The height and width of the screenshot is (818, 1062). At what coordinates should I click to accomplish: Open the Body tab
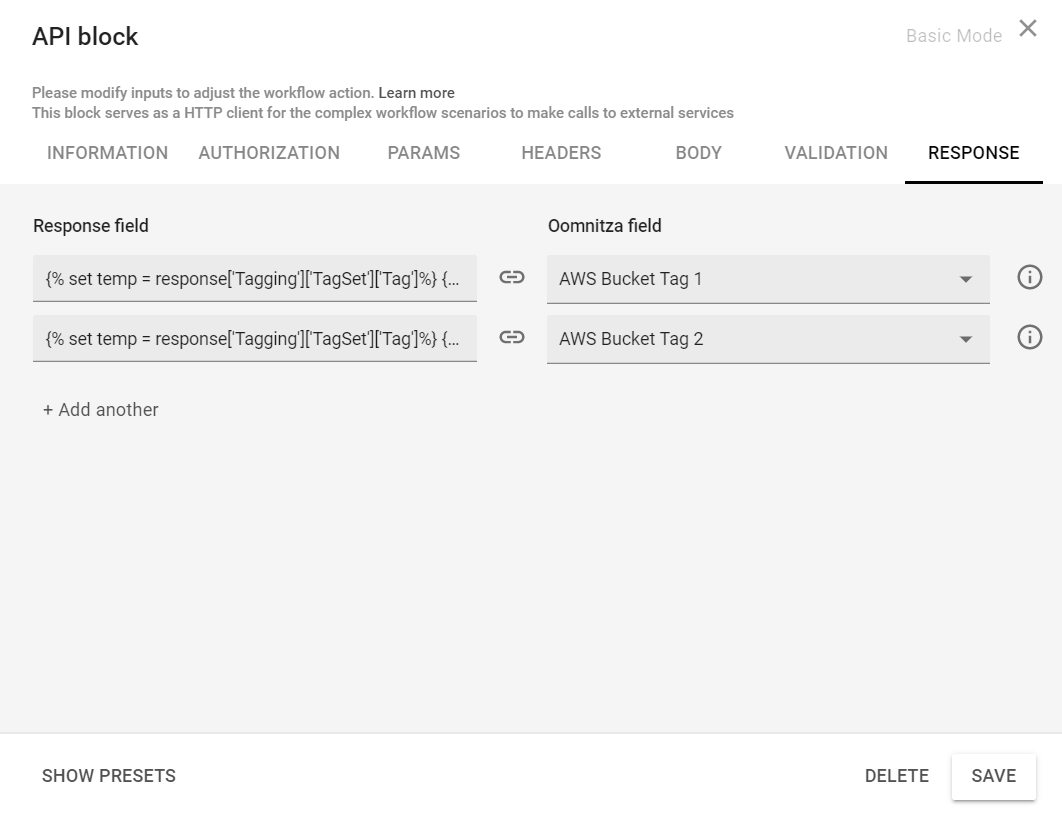tap(698, 153)
